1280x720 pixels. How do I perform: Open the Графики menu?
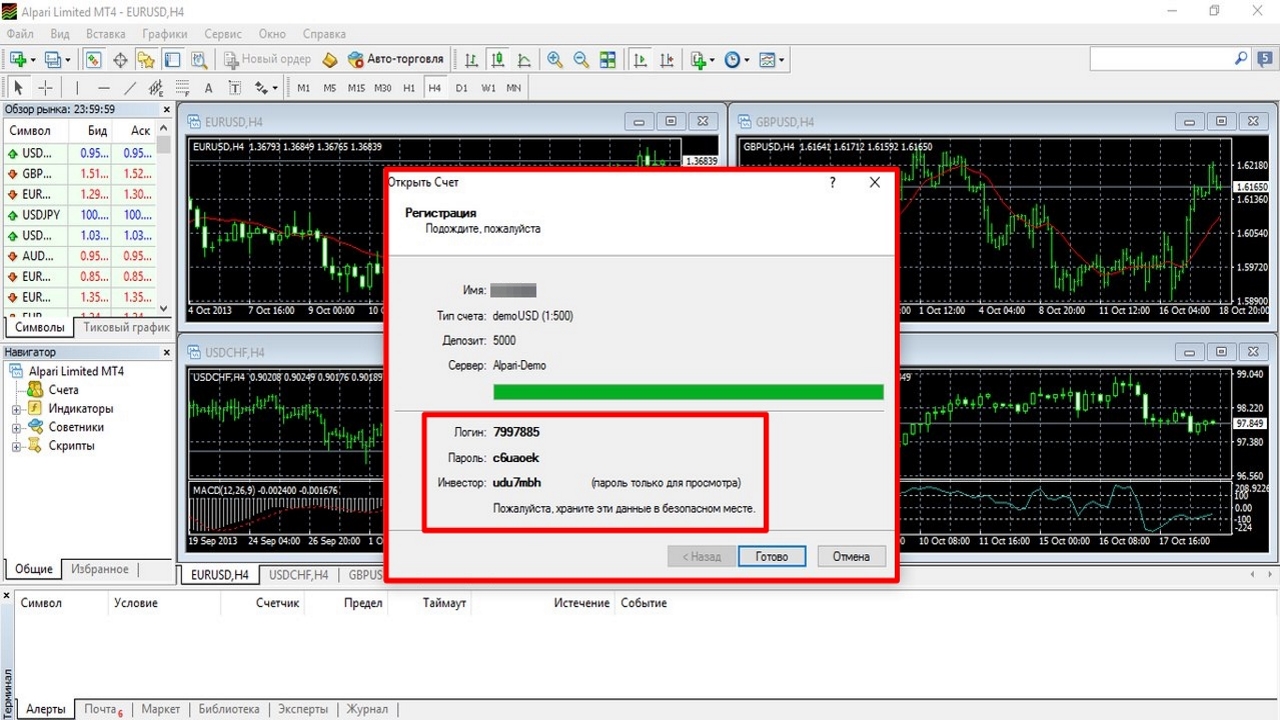(164, 34)
